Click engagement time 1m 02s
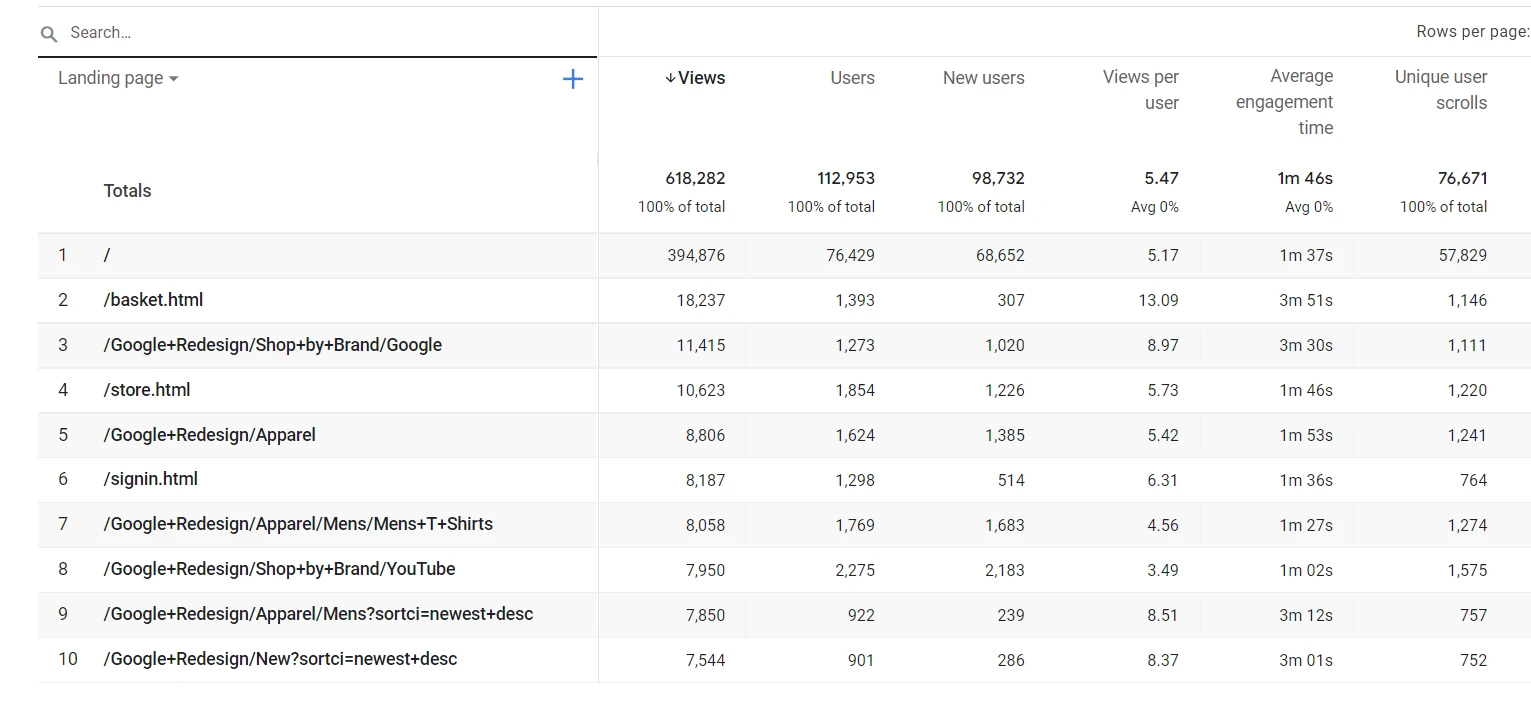 tap(1306, 571)
